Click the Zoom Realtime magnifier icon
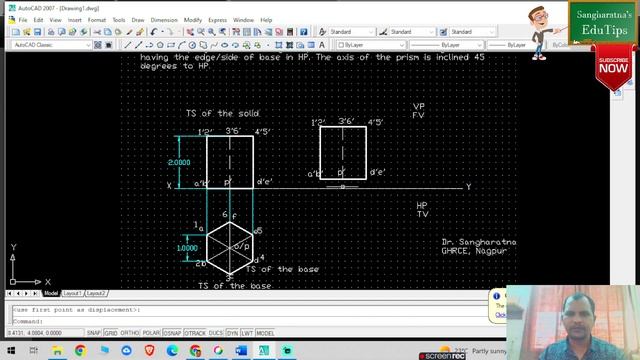640x360 pixels. point(201,32)
